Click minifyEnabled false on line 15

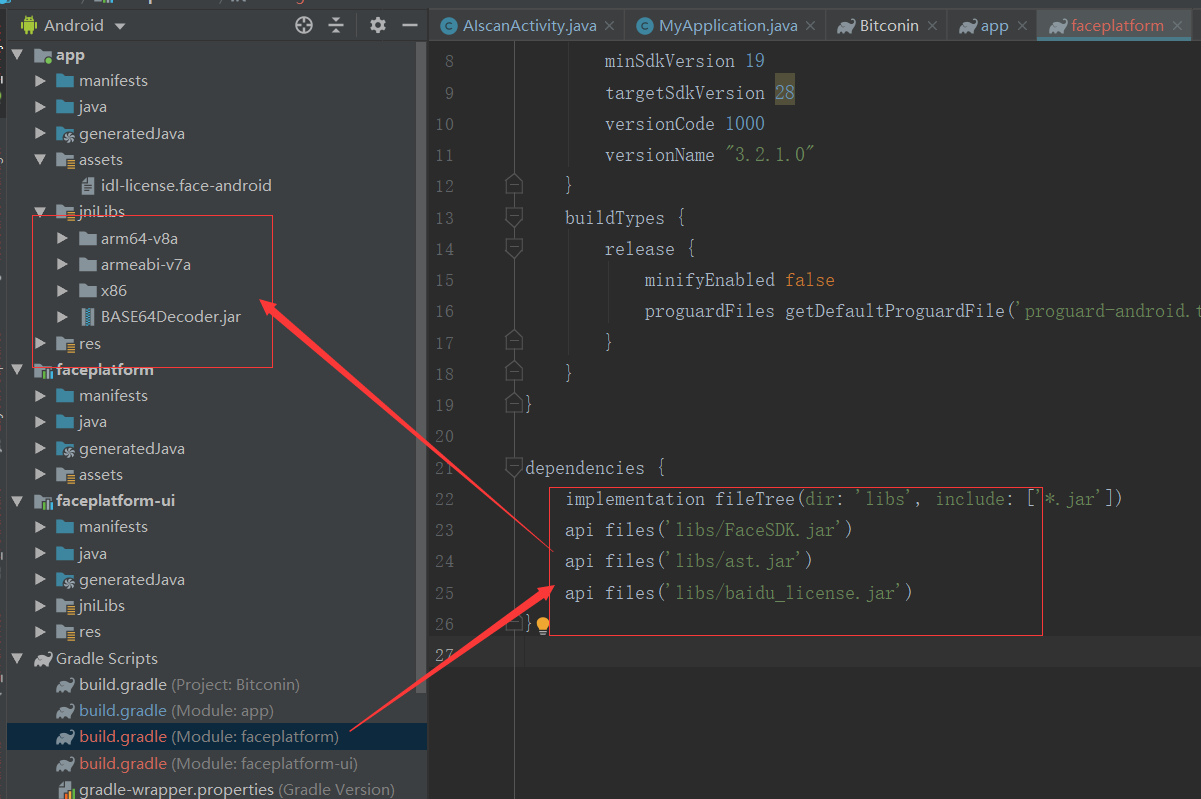click(x=740, y=280)
